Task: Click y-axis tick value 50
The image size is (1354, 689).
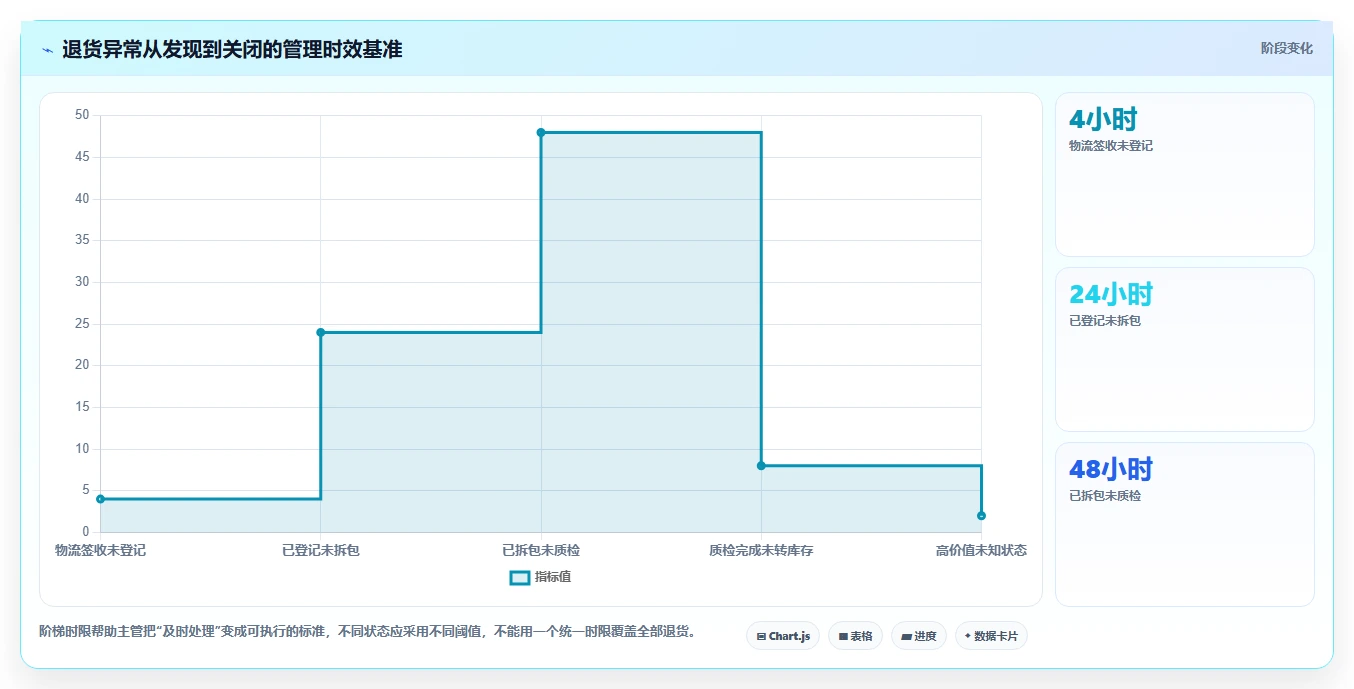Action: [82, 115]
